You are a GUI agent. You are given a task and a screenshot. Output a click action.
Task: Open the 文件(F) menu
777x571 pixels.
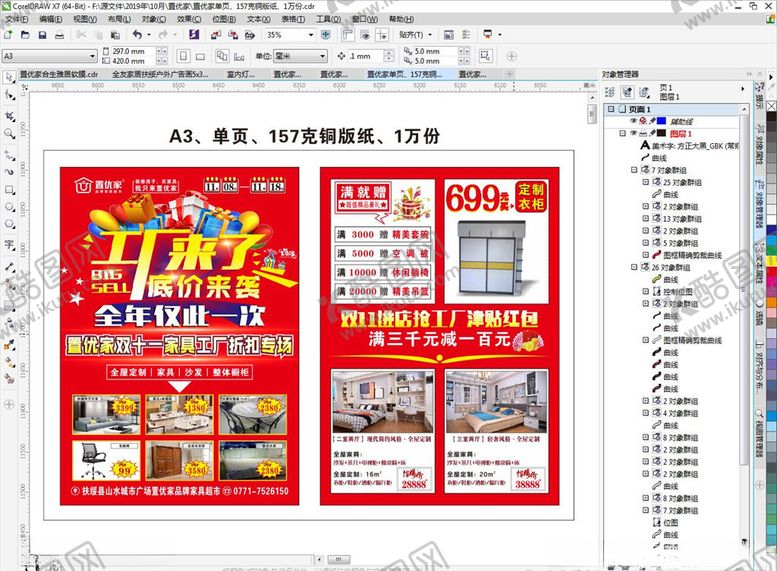(16, 19)
